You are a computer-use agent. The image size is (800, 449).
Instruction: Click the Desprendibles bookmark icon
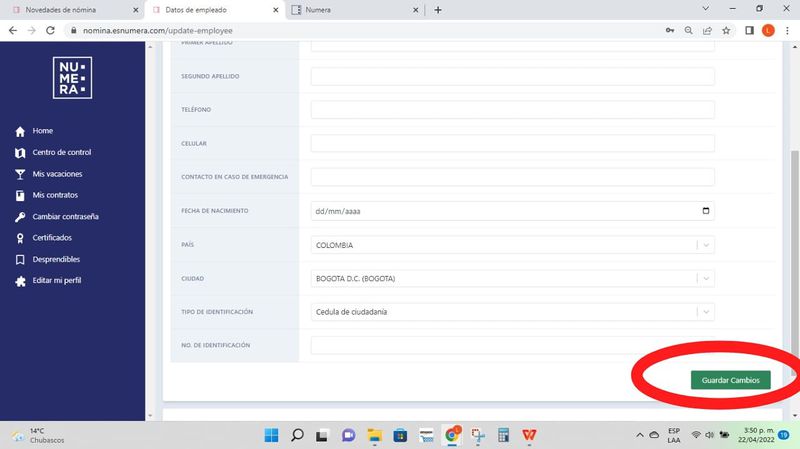(20, 259)
